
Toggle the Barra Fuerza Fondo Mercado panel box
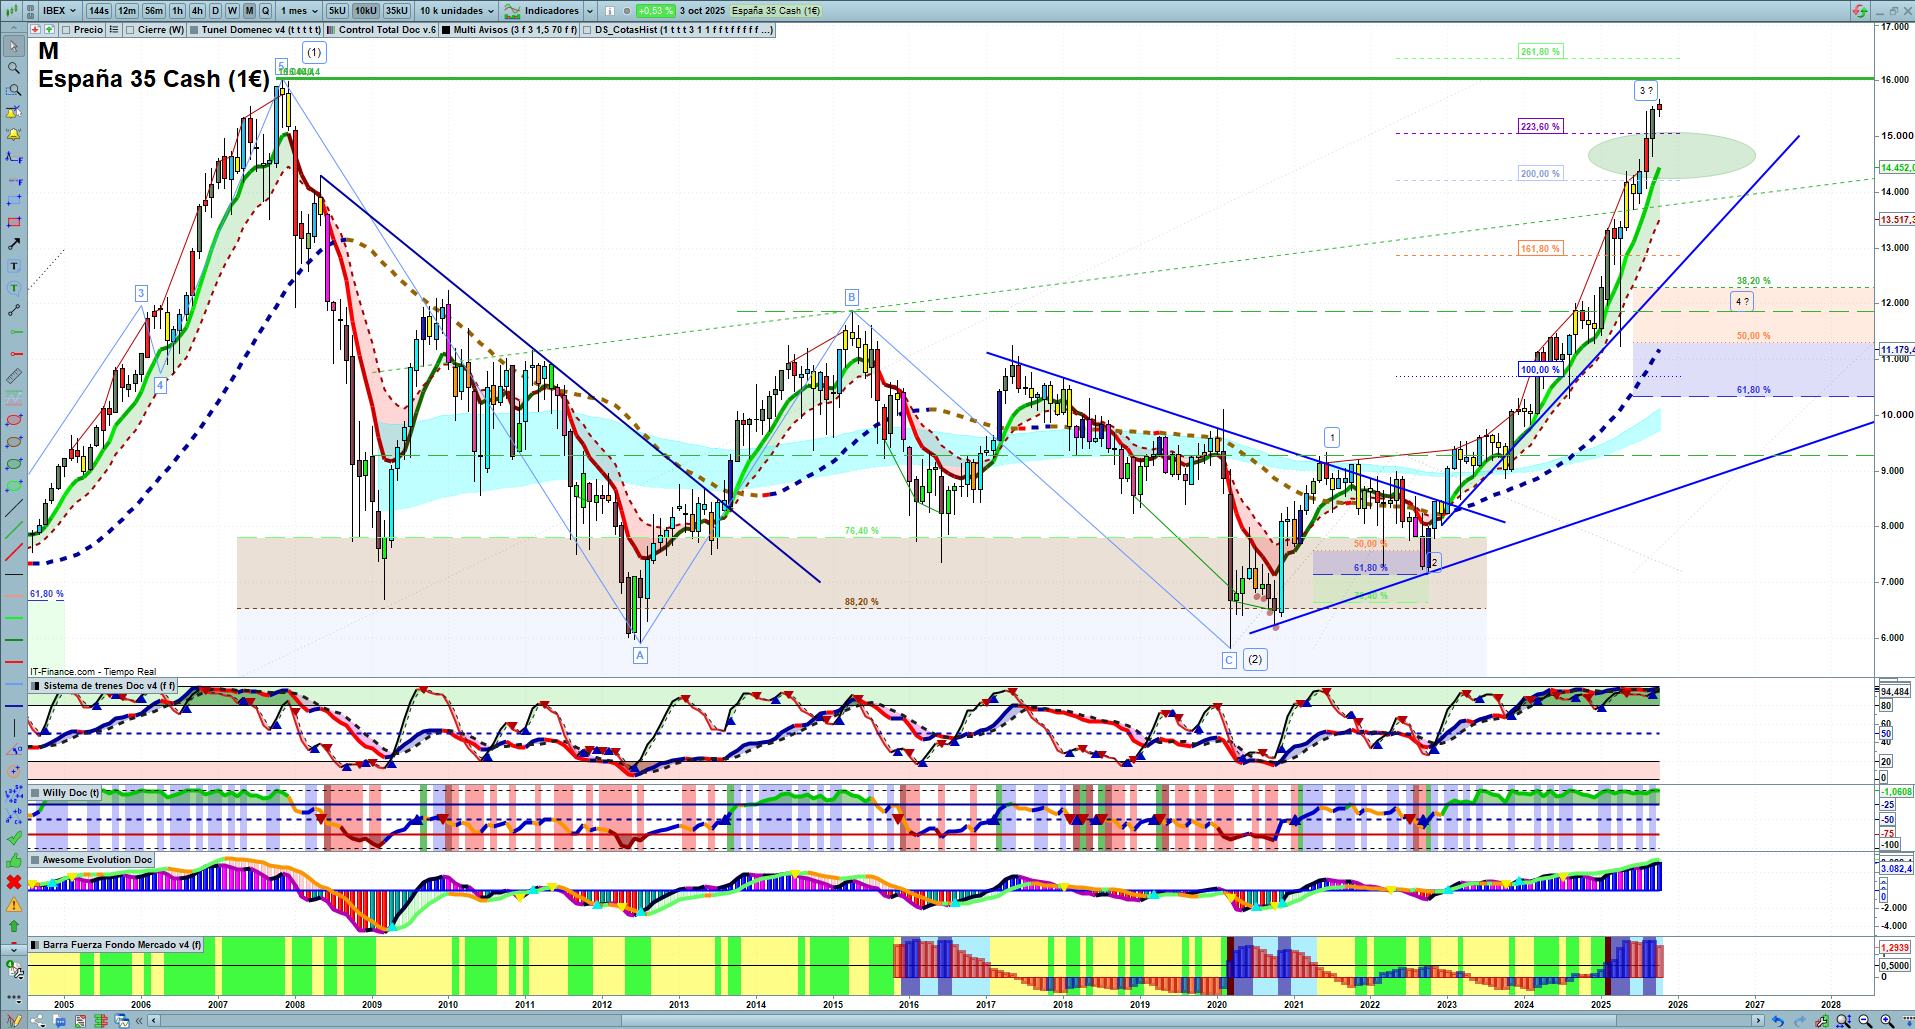[36, 945]
